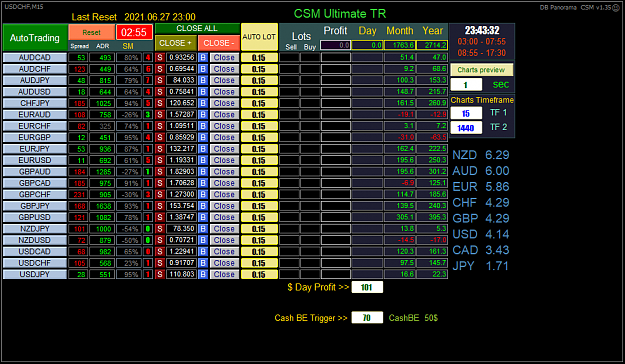Click the Month profit total 1763.6
The height and width of the screenshot is (364, 625).
(400, 45)
